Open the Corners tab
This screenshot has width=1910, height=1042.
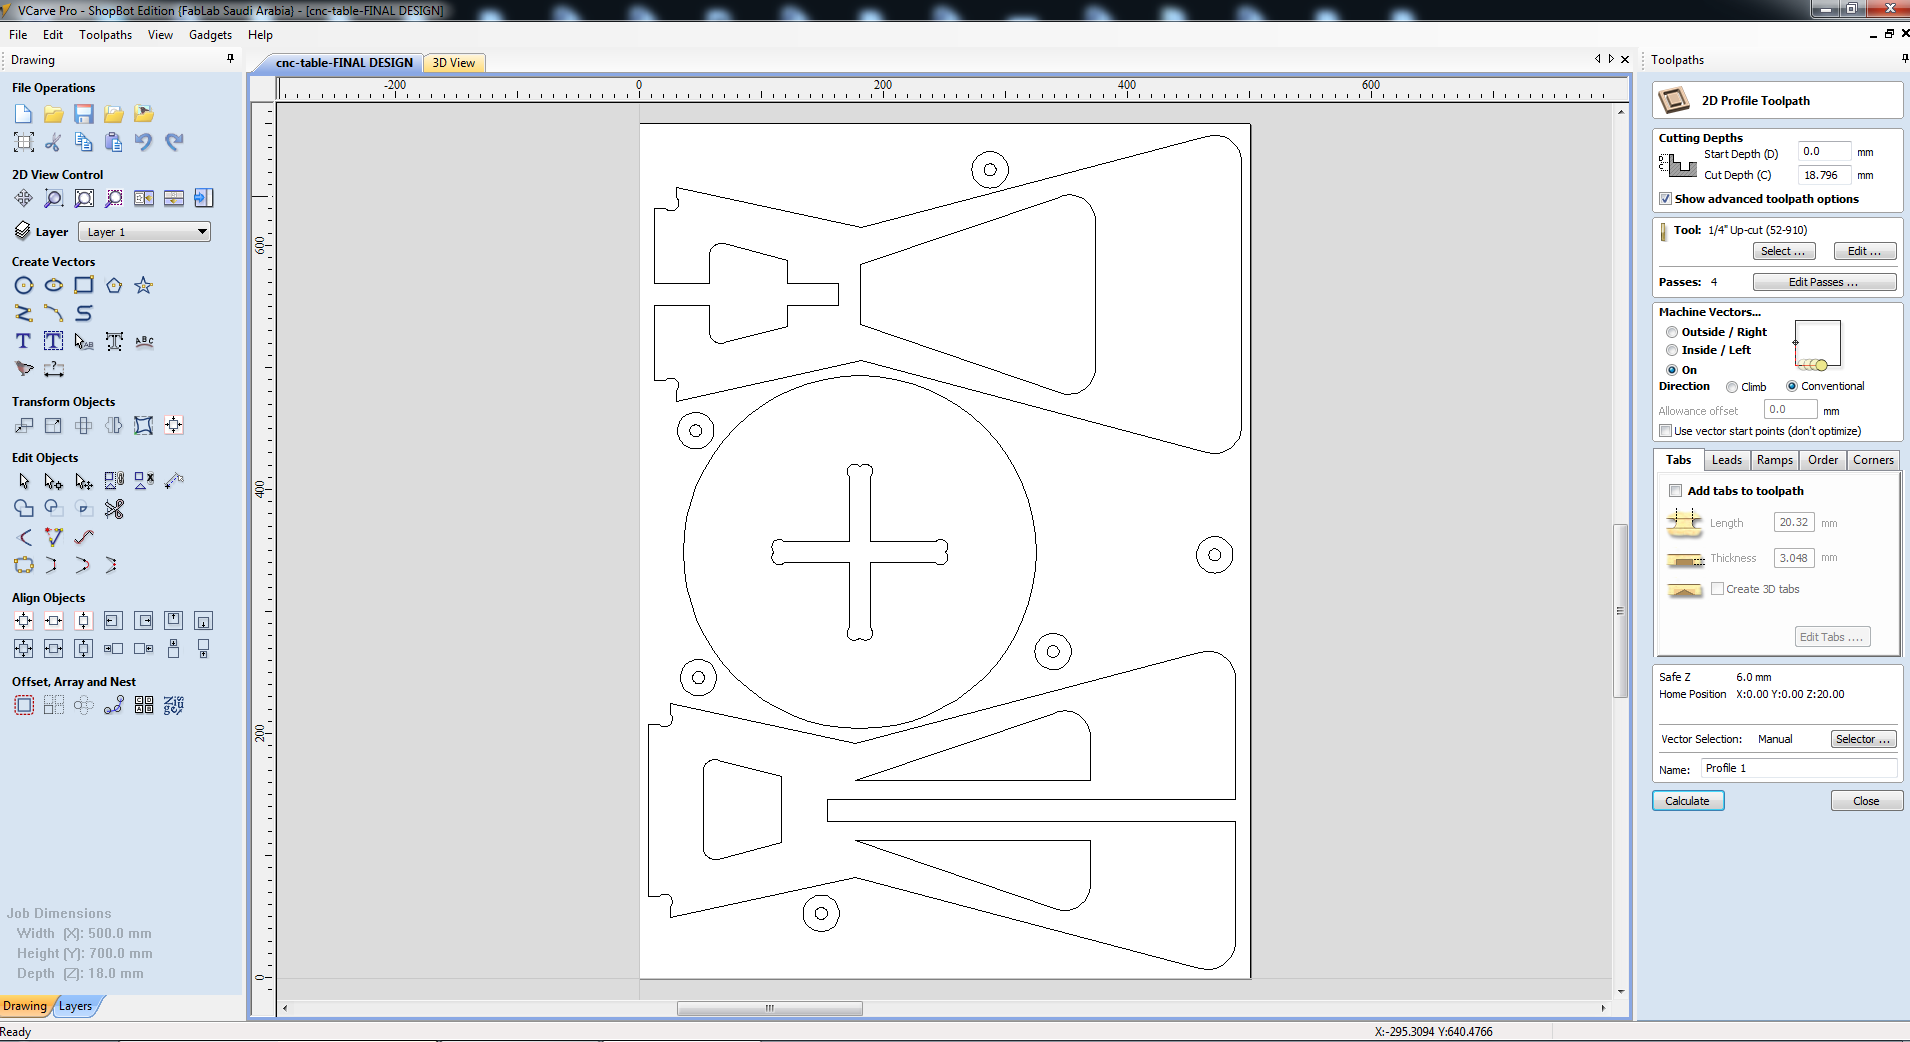[1873, 460]
